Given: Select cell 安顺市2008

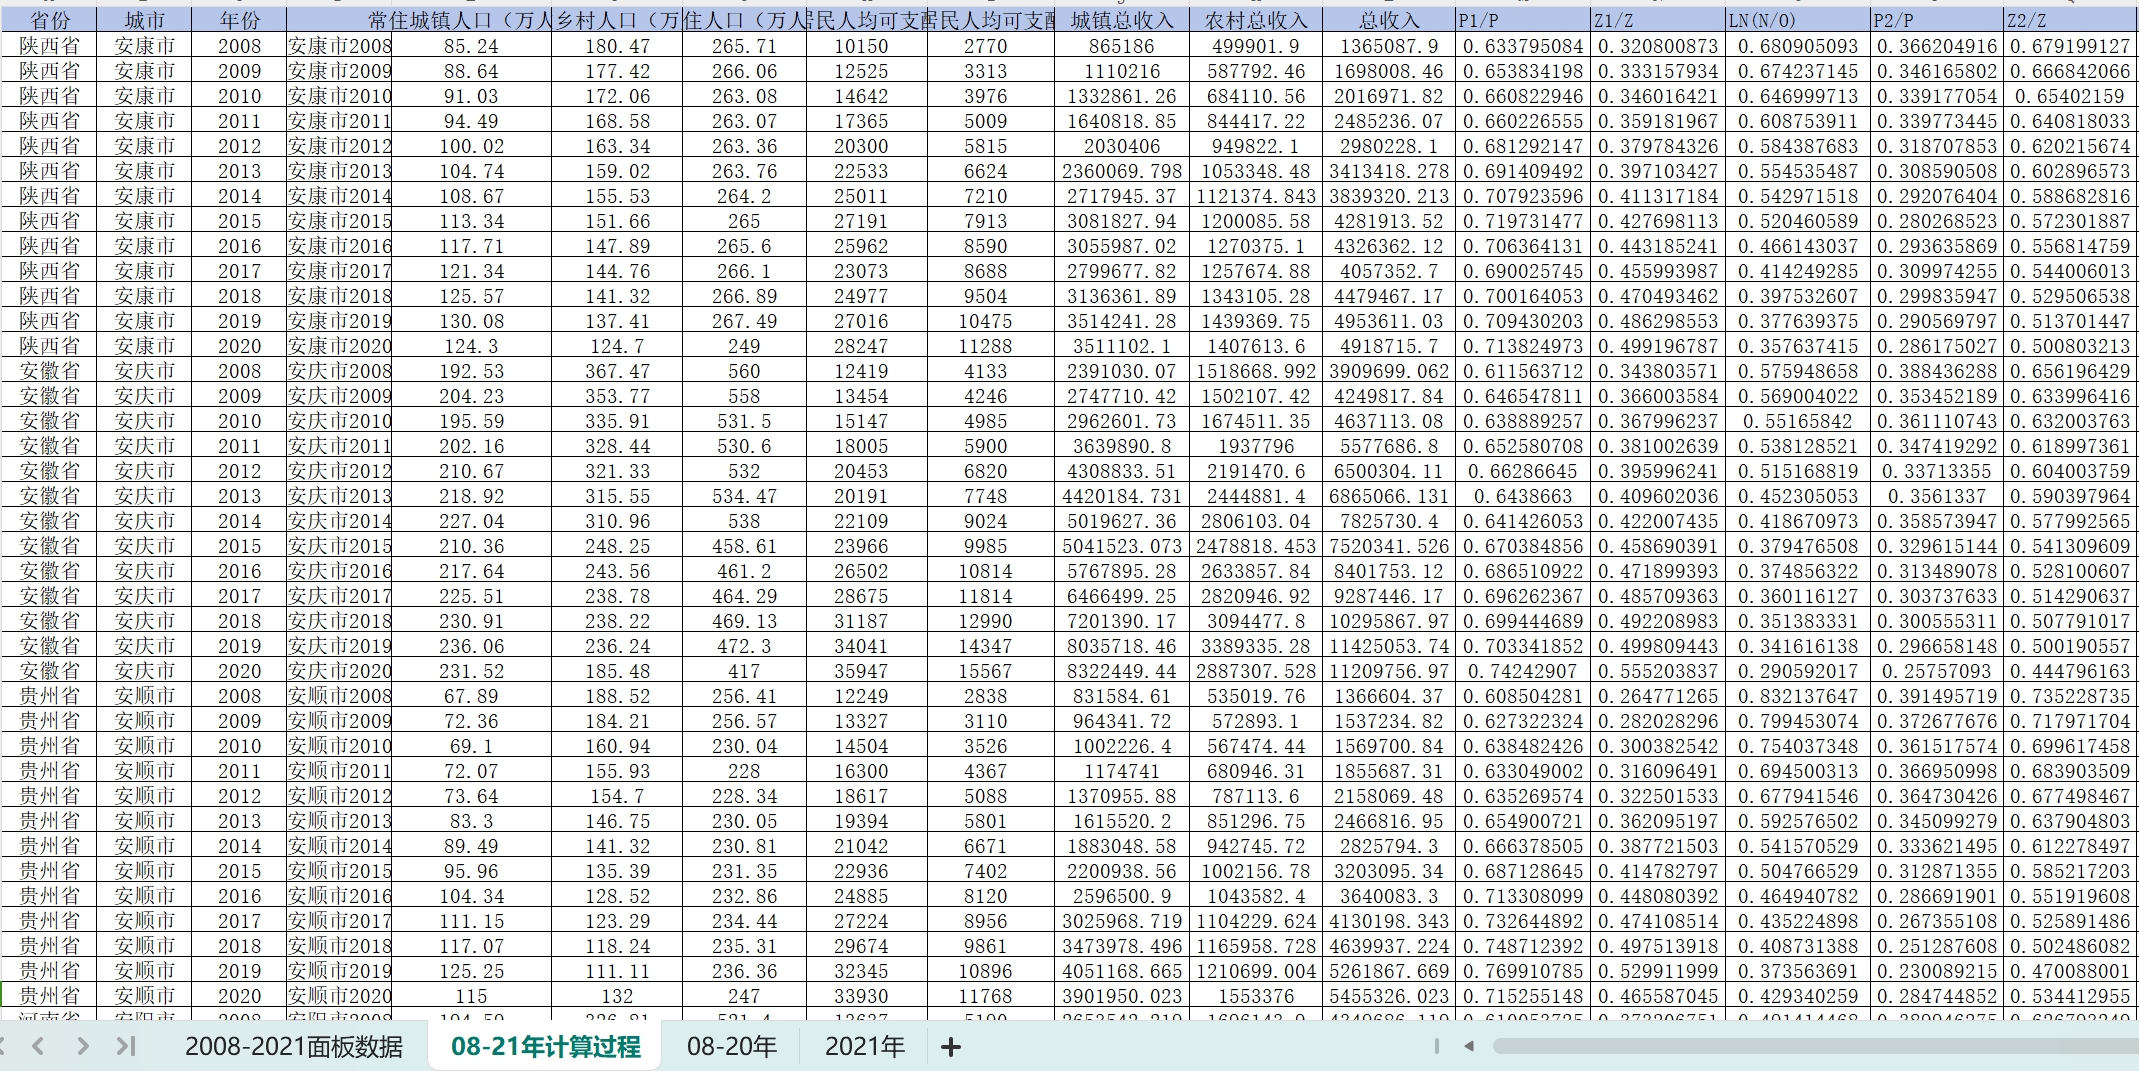Looking at the screenshot, I should coord(339,696).
